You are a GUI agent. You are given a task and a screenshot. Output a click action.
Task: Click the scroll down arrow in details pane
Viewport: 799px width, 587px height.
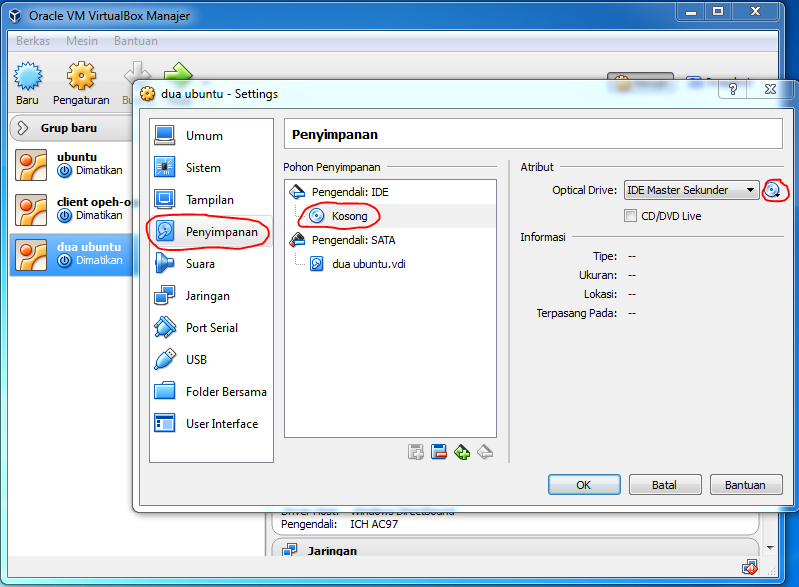point(770,548)
